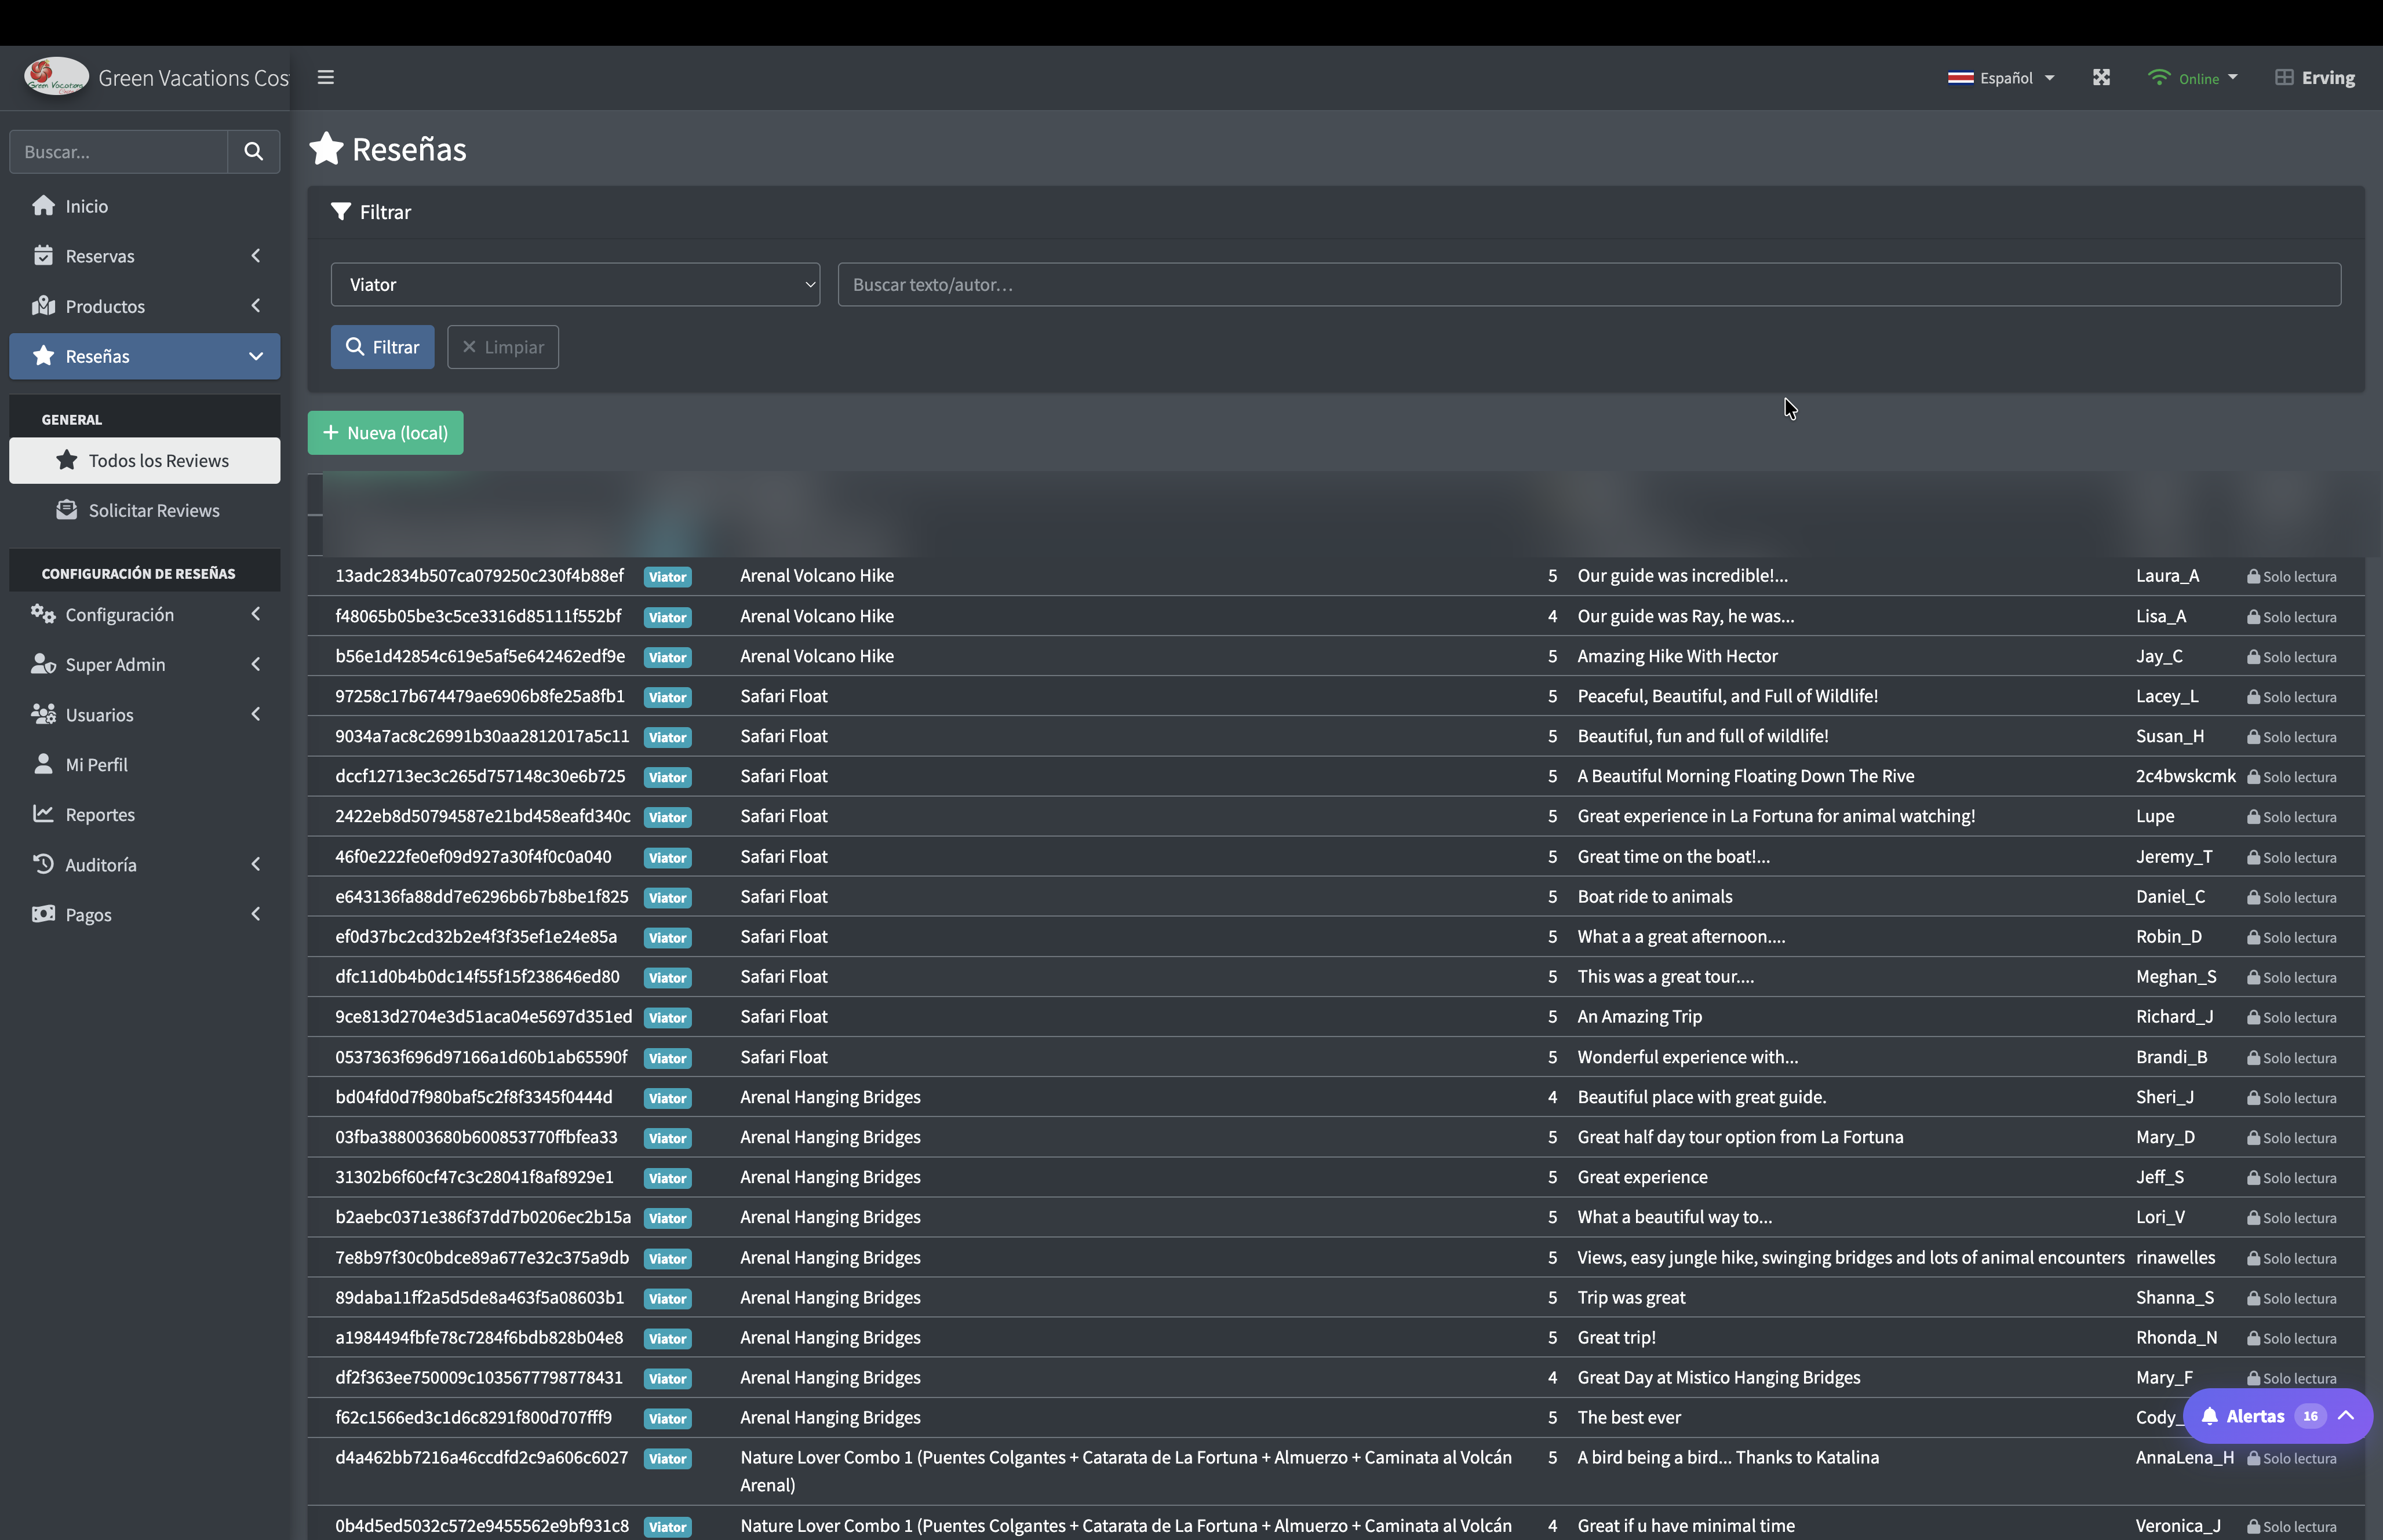2383x1540 pixels.
Task: Expand the Pagos chevron
Action: [256, 913]
